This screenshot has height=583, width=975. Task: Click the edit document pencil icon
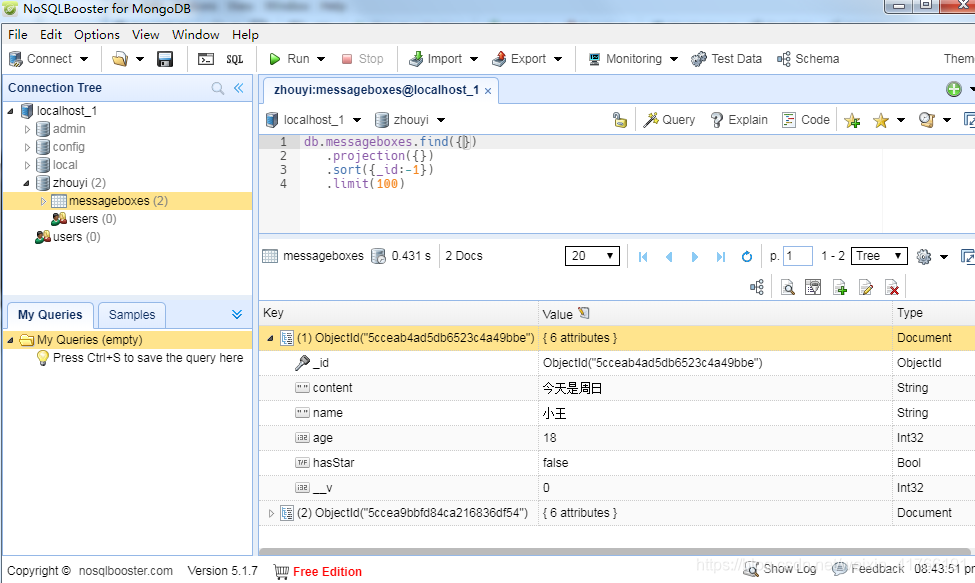[866, 288]
